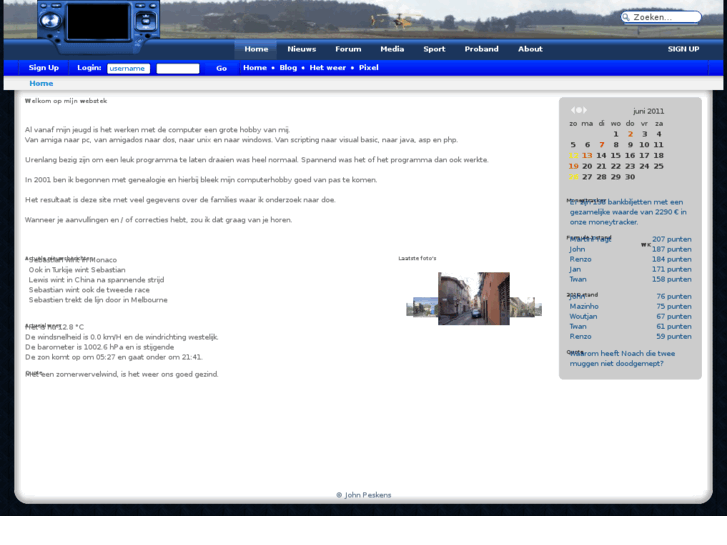The width and height of the screenshot is (727, 545).
Task: Click the Home breadcrumb link
Action: (x=41, y=84)
